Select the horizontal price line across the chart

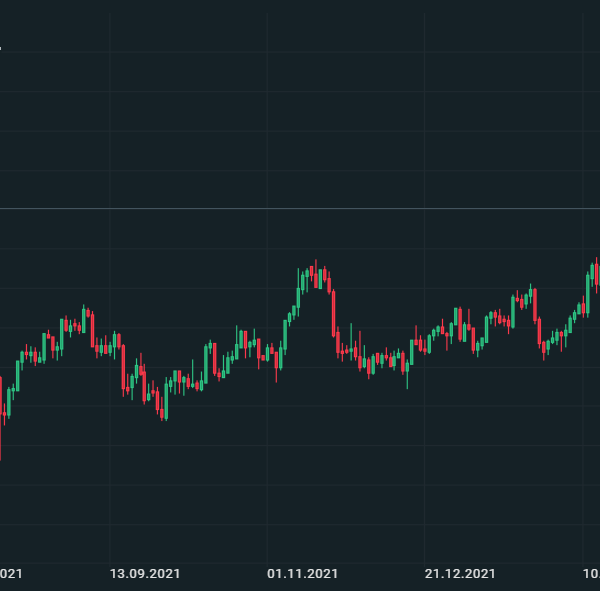point(300,209)
